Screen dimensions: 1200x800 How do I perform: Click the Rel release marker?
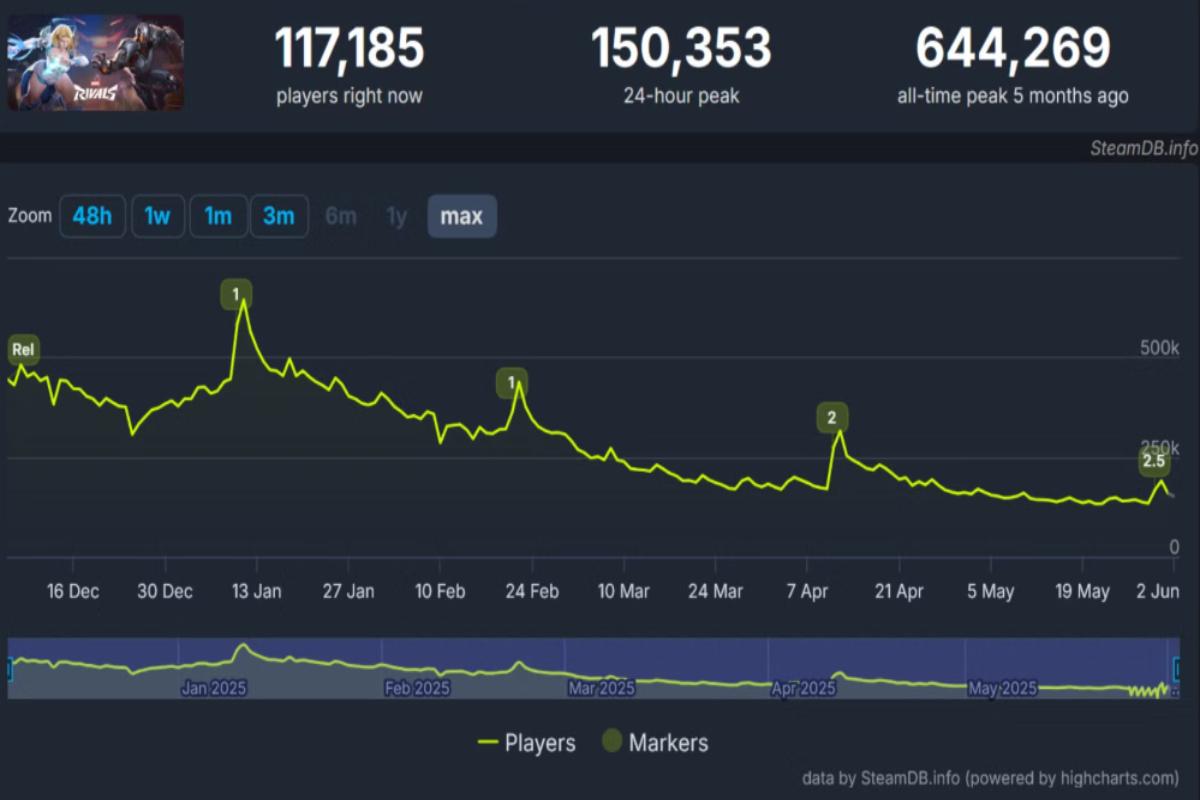point(23,350)
